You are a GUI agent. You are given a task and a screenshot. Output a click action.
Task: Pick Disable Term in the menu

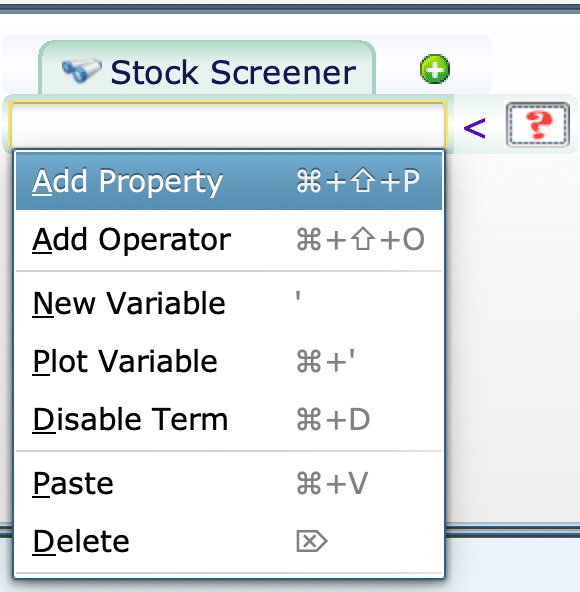coord(229,419)
